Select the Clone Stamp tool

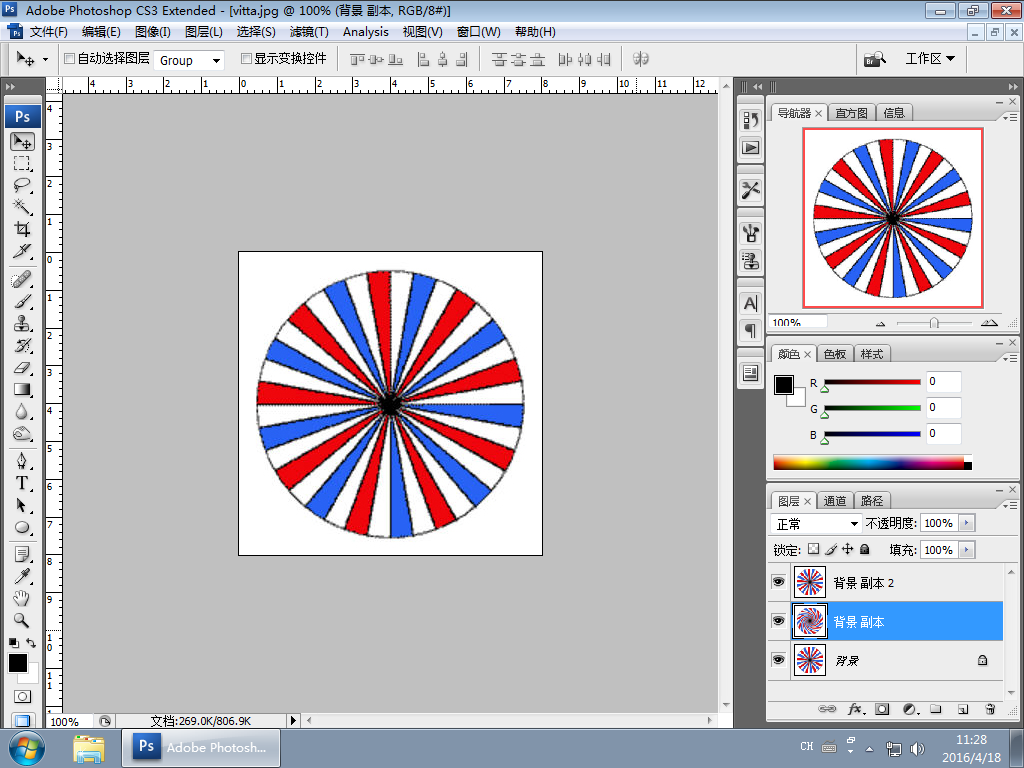point(22,323)
